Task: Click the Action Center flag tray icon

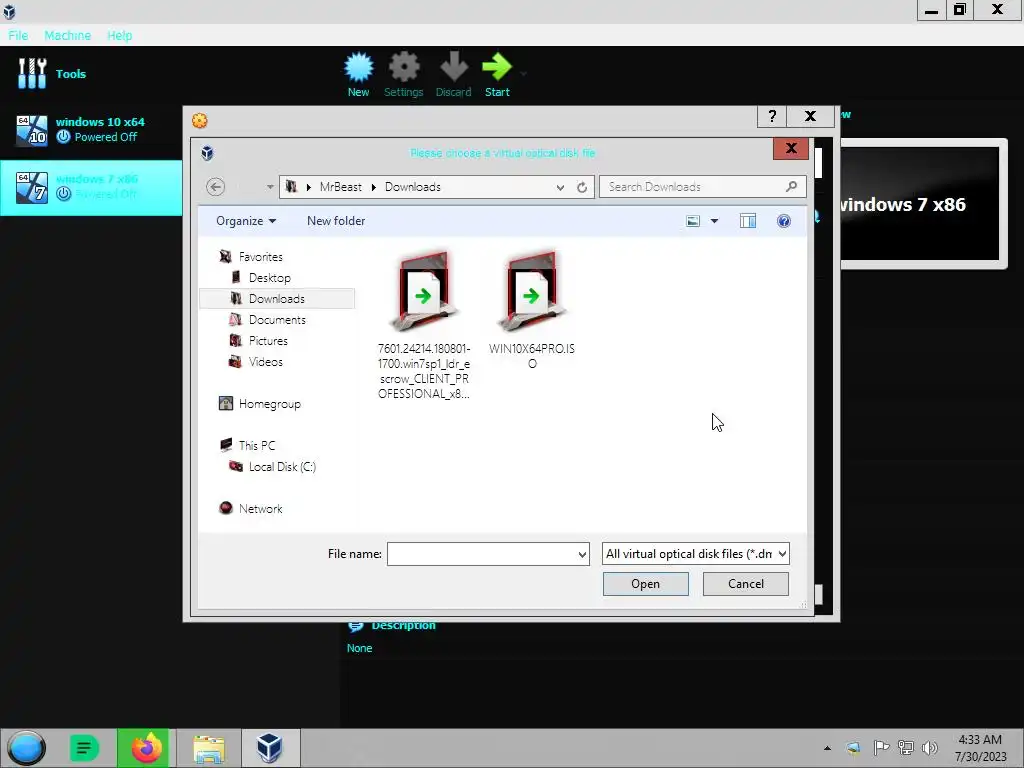Action: pos(881,748)
